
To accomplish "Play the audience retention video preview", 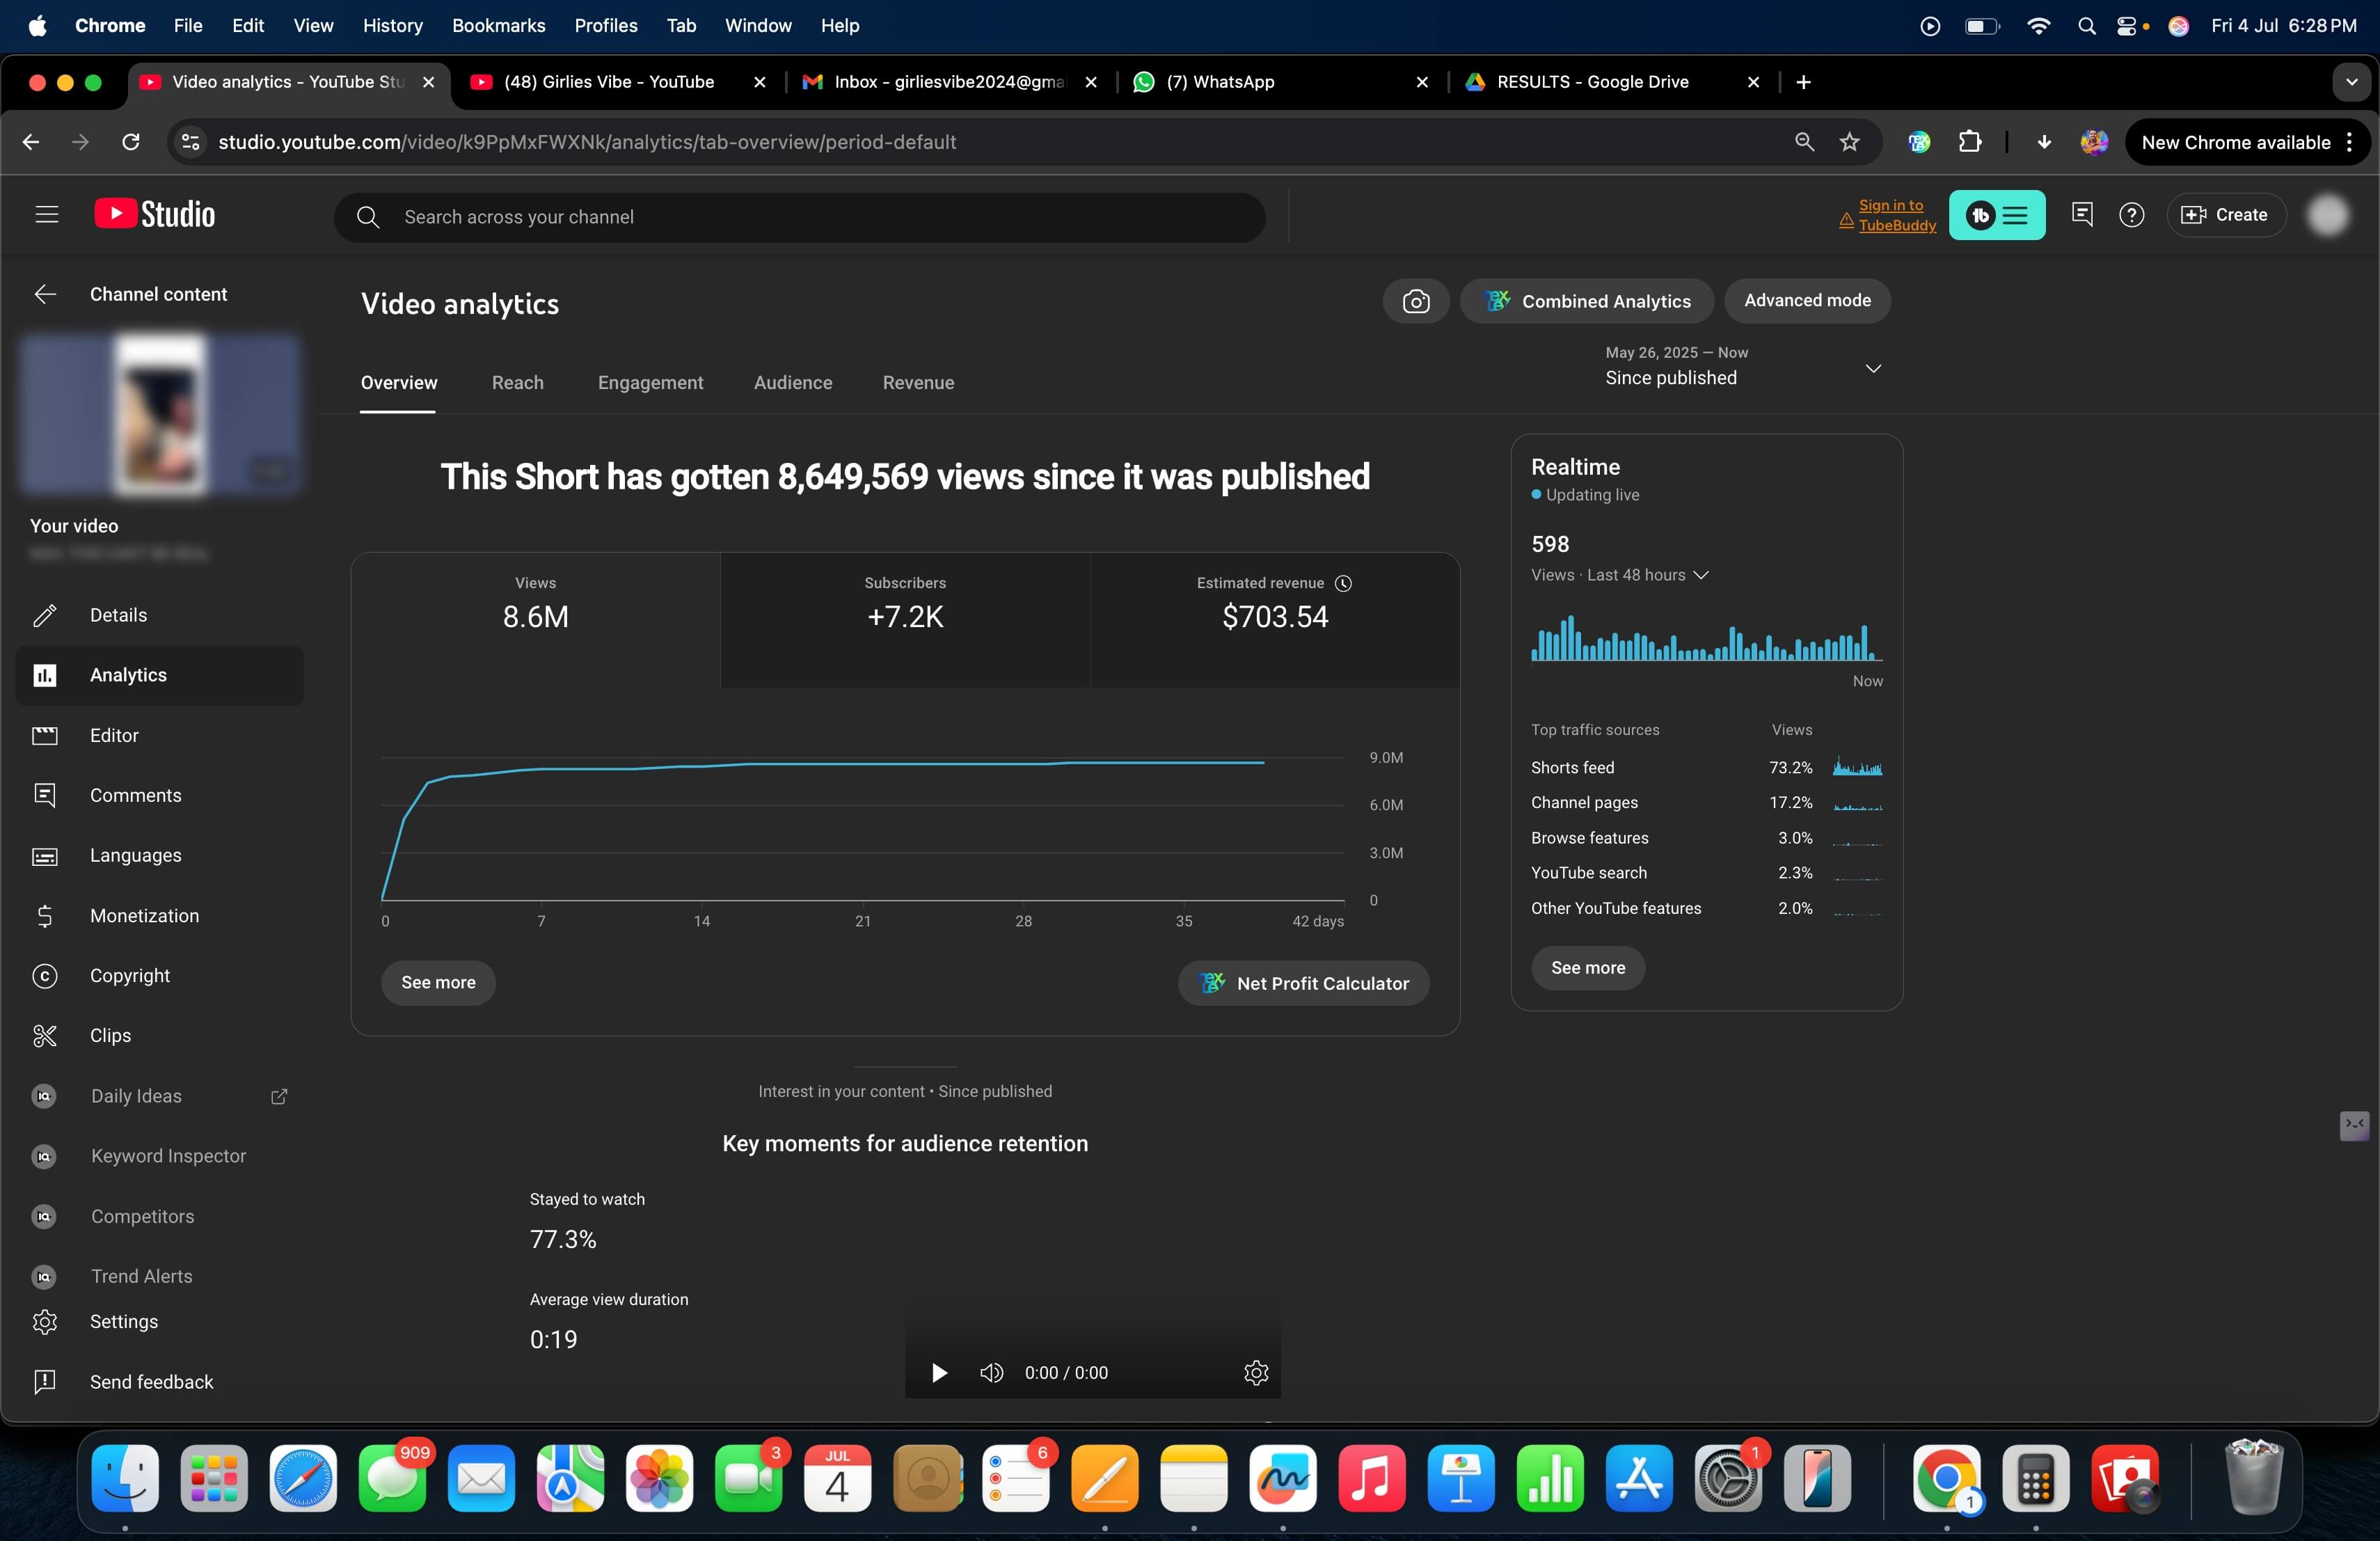I will click(x=938, y=1372).
